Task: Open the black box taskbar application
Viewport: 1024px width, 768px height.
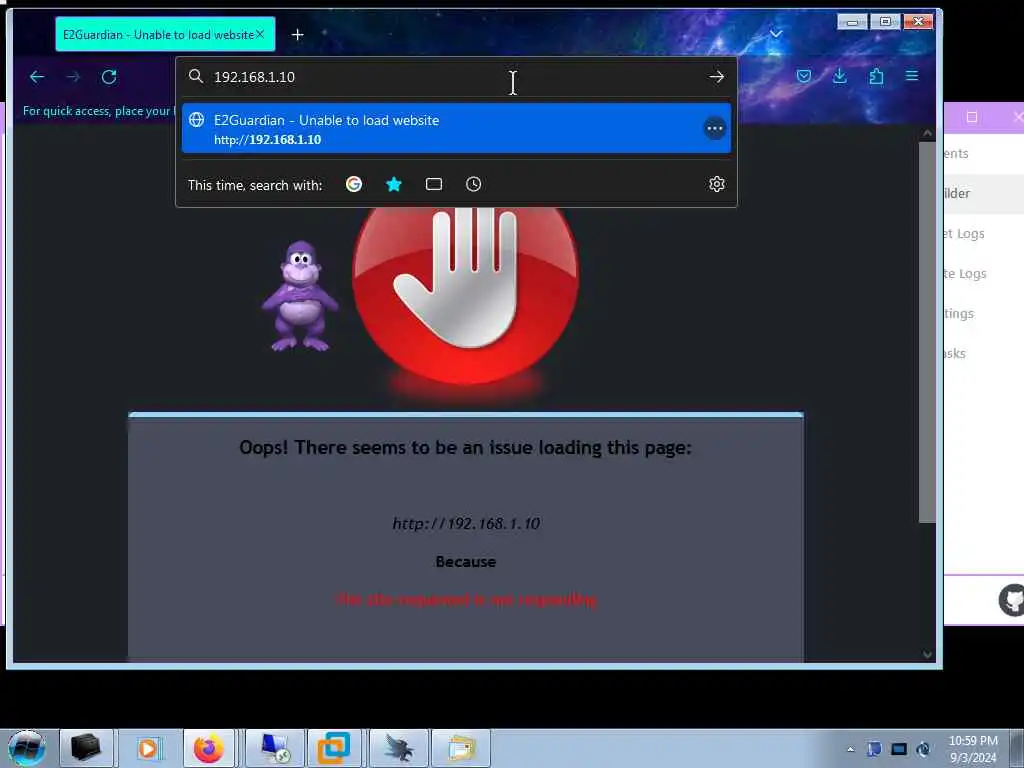Action: click(x=86, y=748)
